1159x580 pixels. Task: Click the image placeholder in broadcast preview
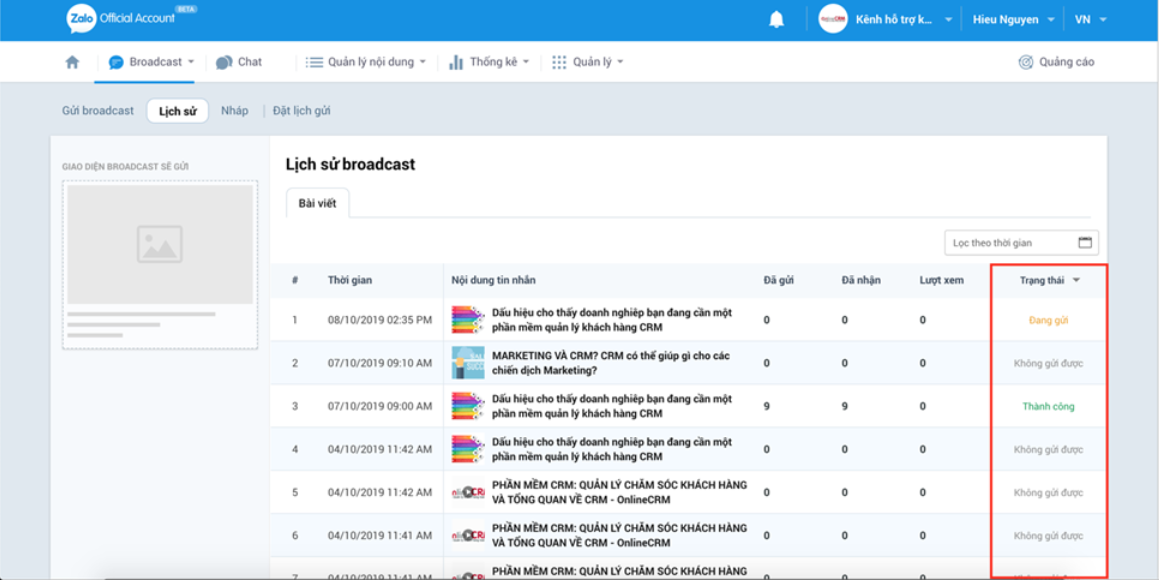click(160, 245)
